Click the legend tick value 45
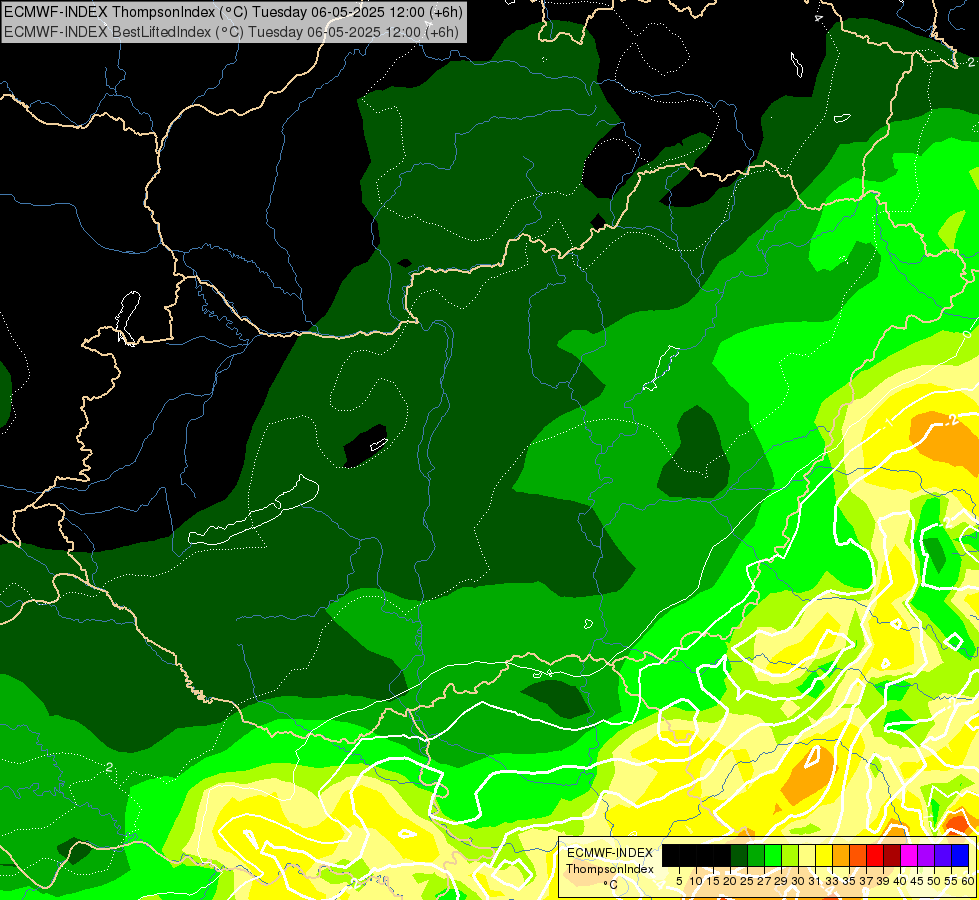The width and height of the screenshot is (979, 900). click(x=917, y=881)
